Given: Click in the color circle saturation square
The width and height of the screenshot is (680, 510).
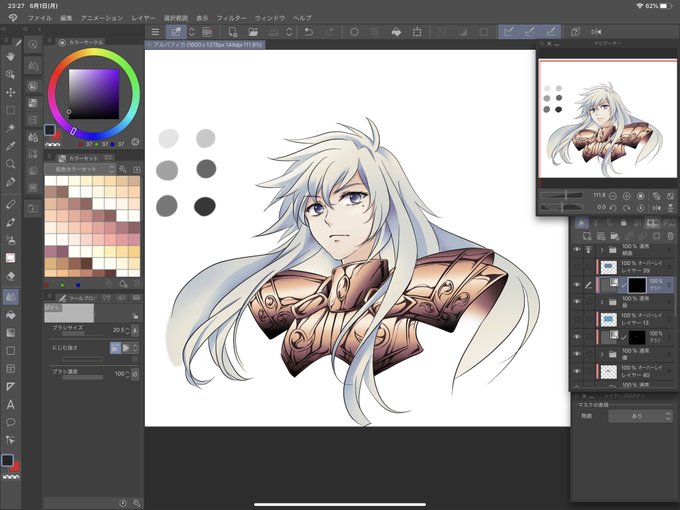Looking at the screenshot, I should click(x=94, y=94).
